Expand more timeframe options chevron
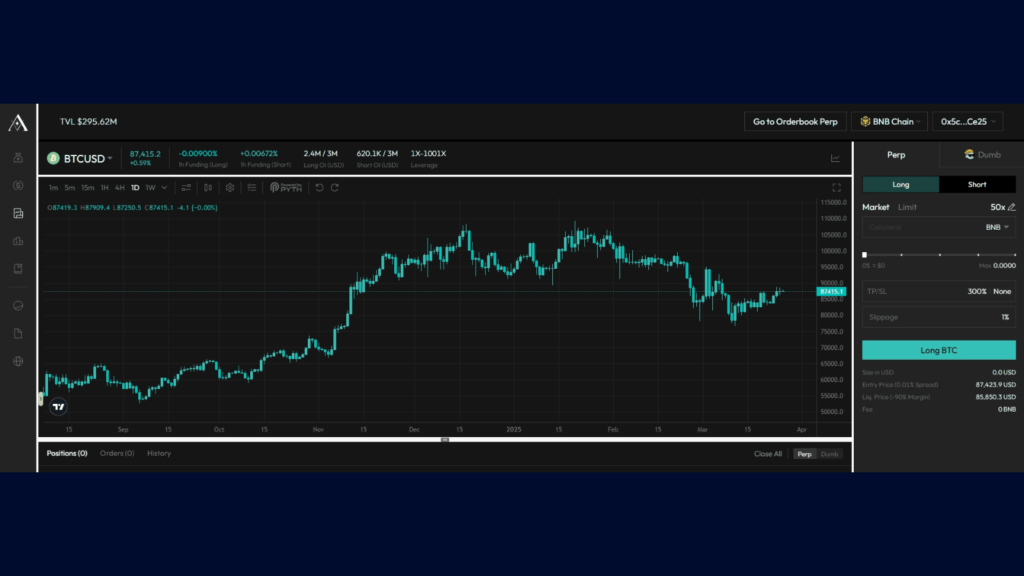Image resolution: width=1024 pixels, height=576 pixels. point(165,187)
